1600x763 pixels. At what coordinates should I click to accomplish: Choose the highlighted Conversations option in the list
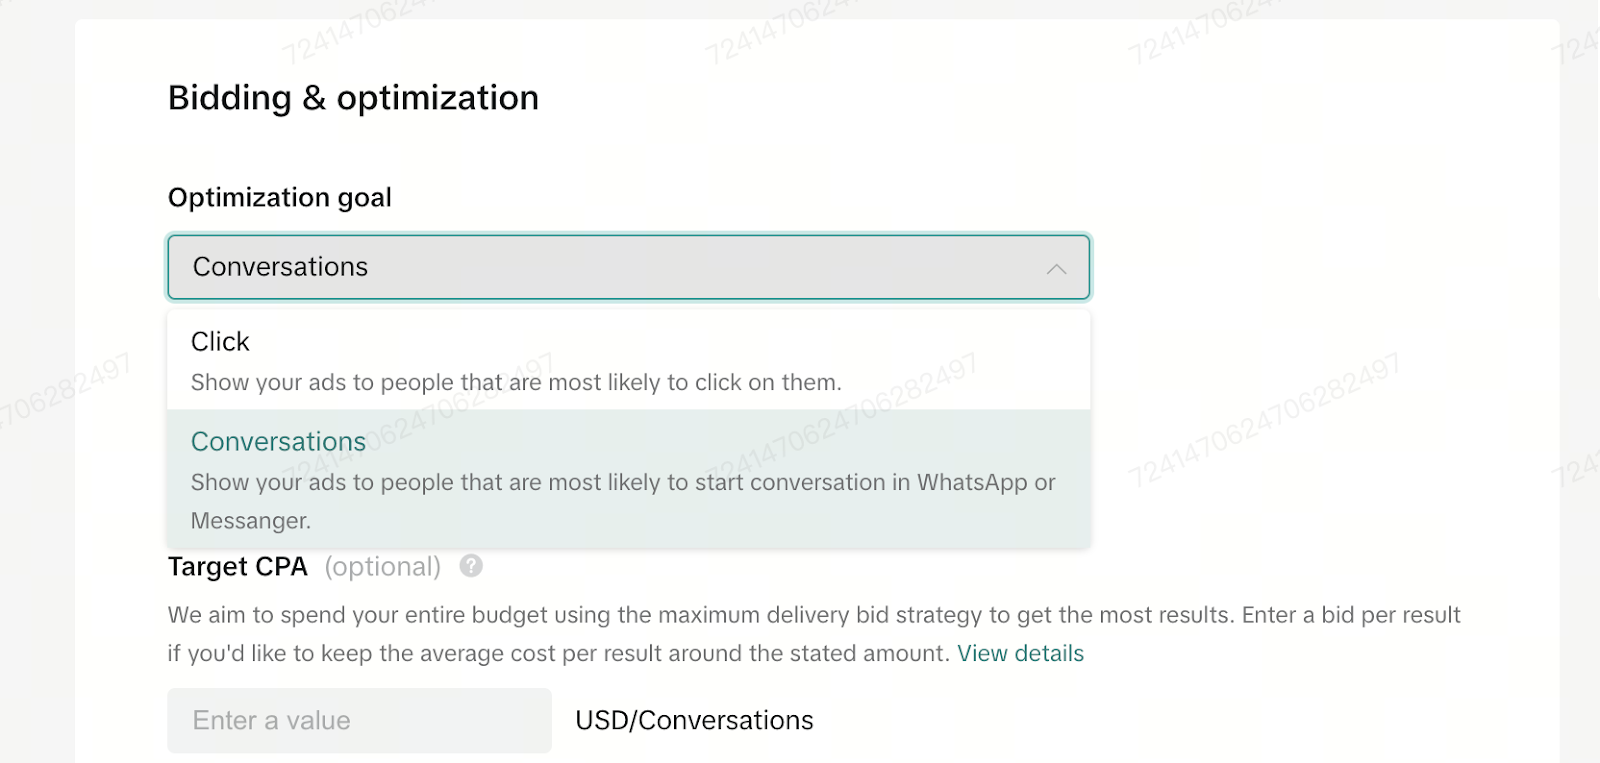pos(629,479)
